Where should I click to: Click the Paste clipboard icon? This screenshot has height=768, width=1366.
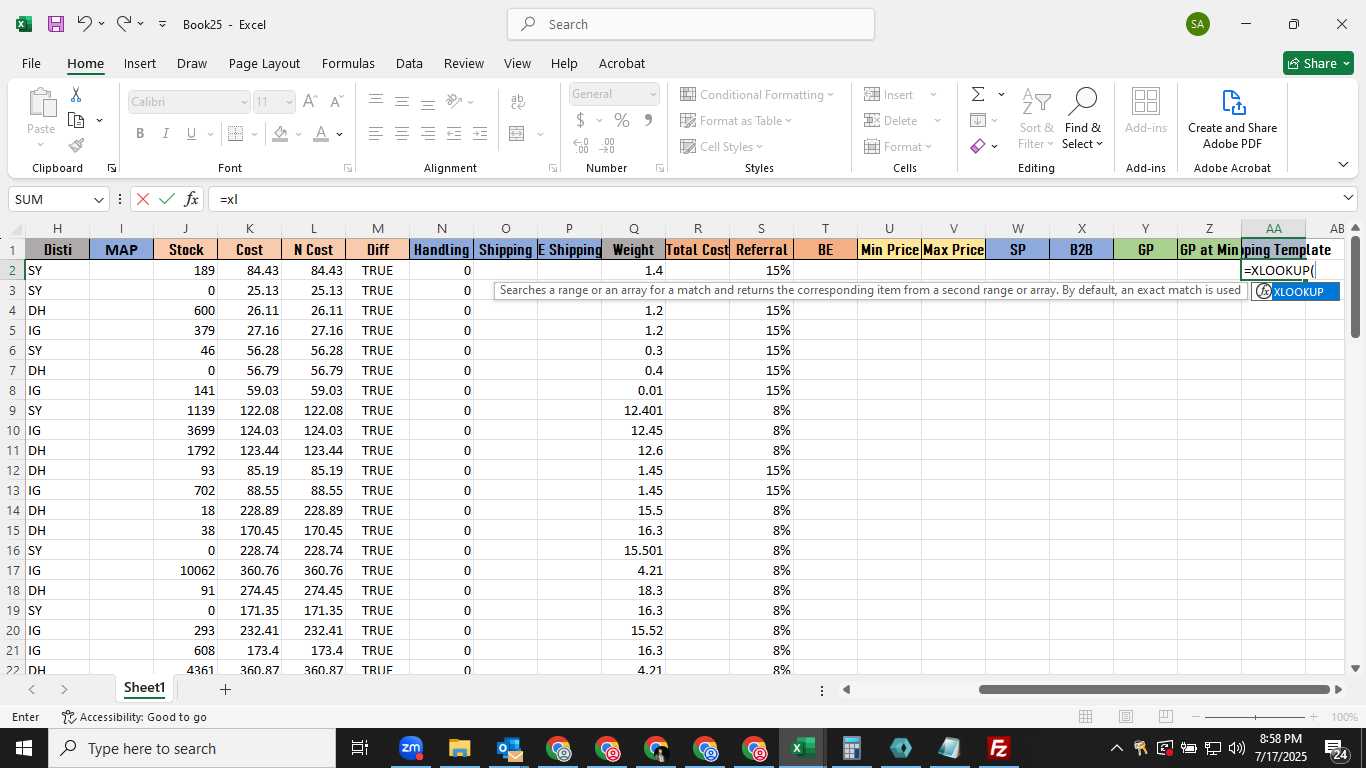[x=41, y=102]
